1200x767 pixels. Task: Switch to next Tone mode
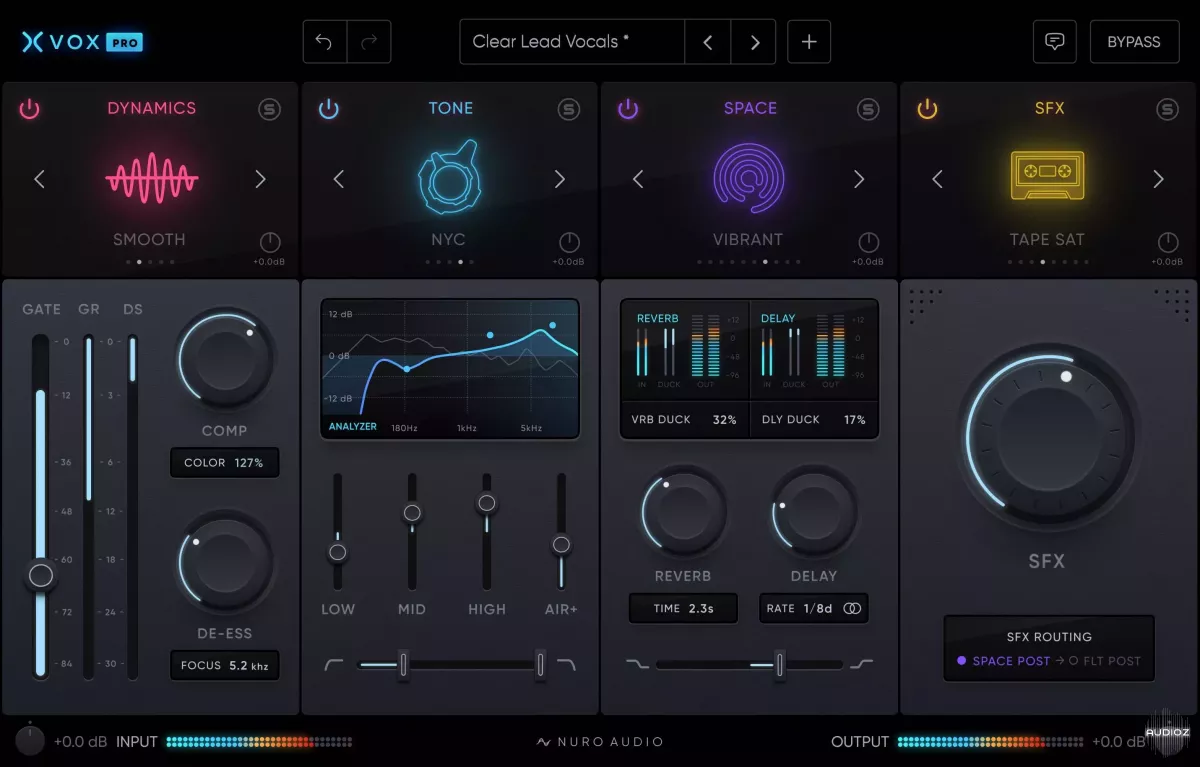coord(559,179)
